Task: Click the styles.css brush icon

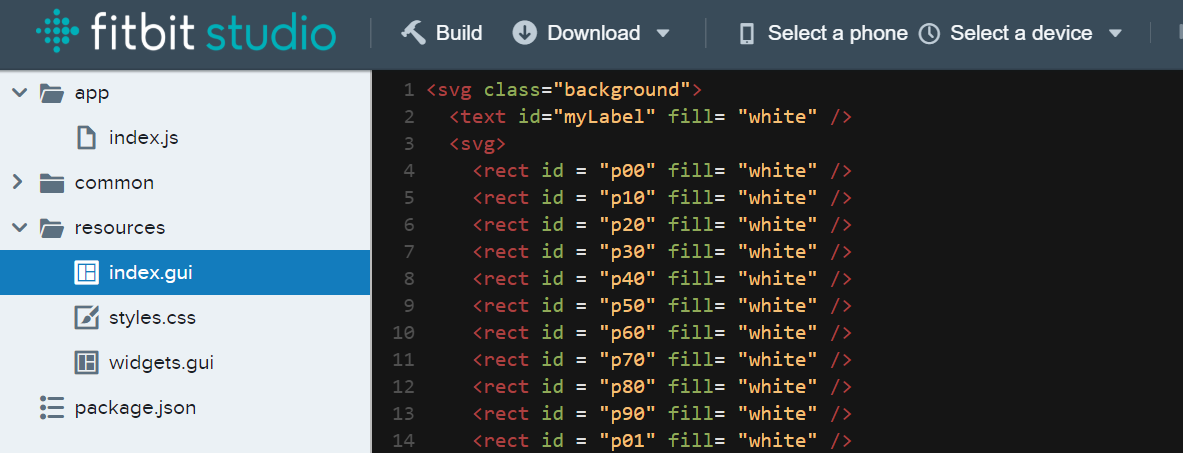Action: point(87,317)
